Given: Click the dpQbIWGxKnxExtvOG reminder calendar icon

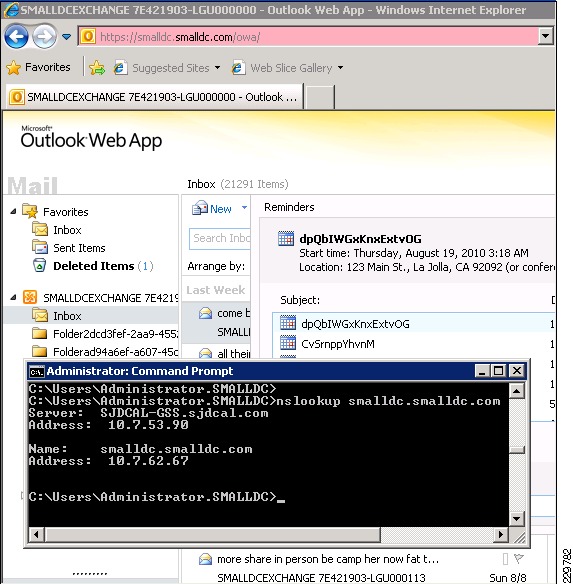Looking at the screenshot, I should [x=286, y=239].
